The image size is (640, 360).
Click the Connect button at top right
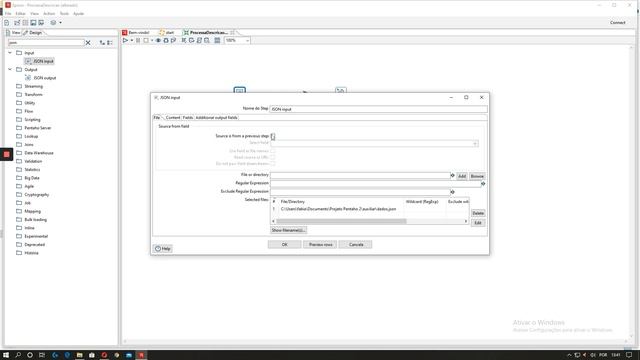pos(618,22)
